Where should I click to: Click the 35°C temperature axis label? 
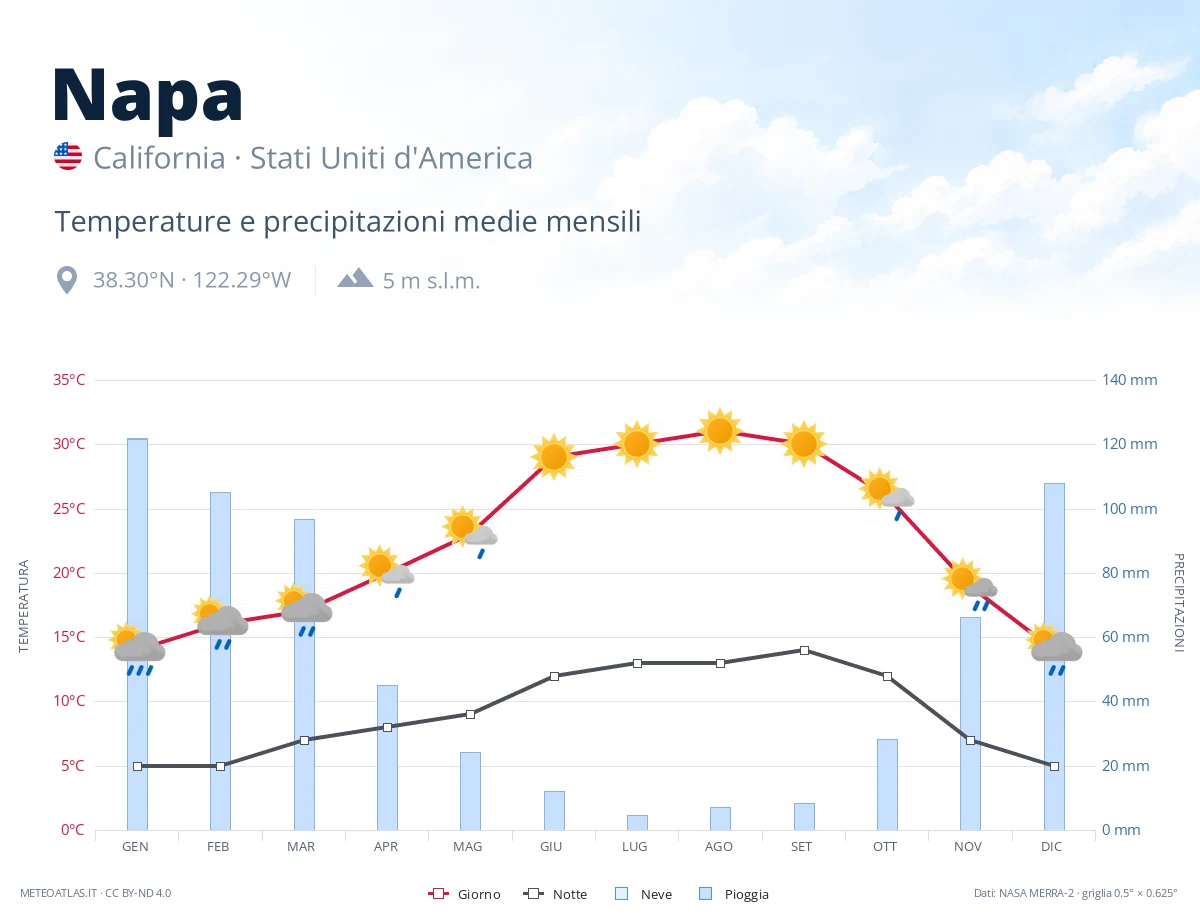pyautogui.click(x=69, y=380)
